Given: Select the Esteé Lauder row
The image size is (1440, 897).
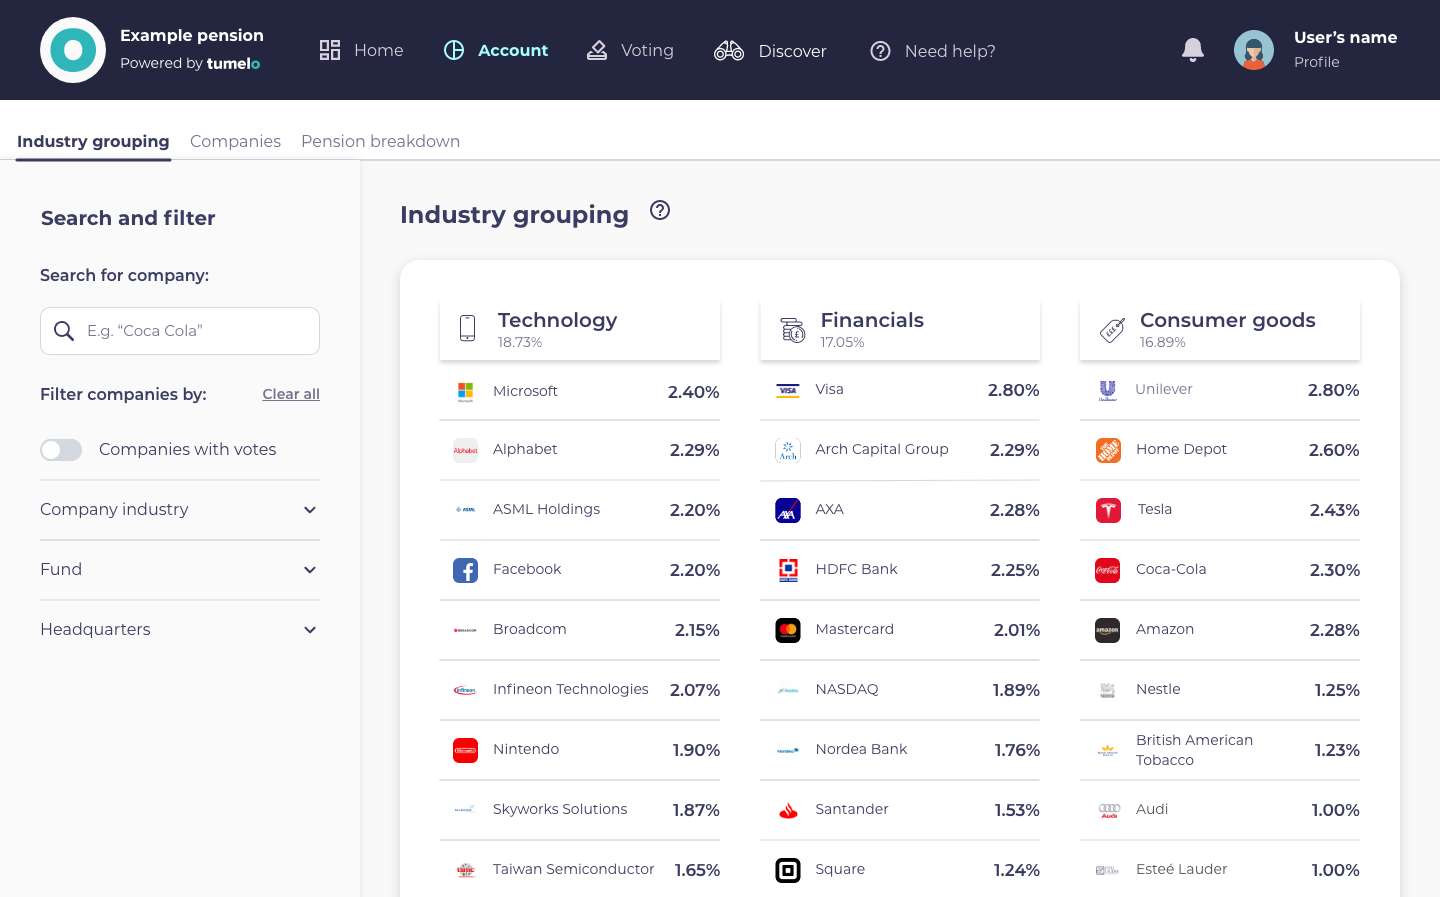Looking at the screenshot, I should (1220, 869).
